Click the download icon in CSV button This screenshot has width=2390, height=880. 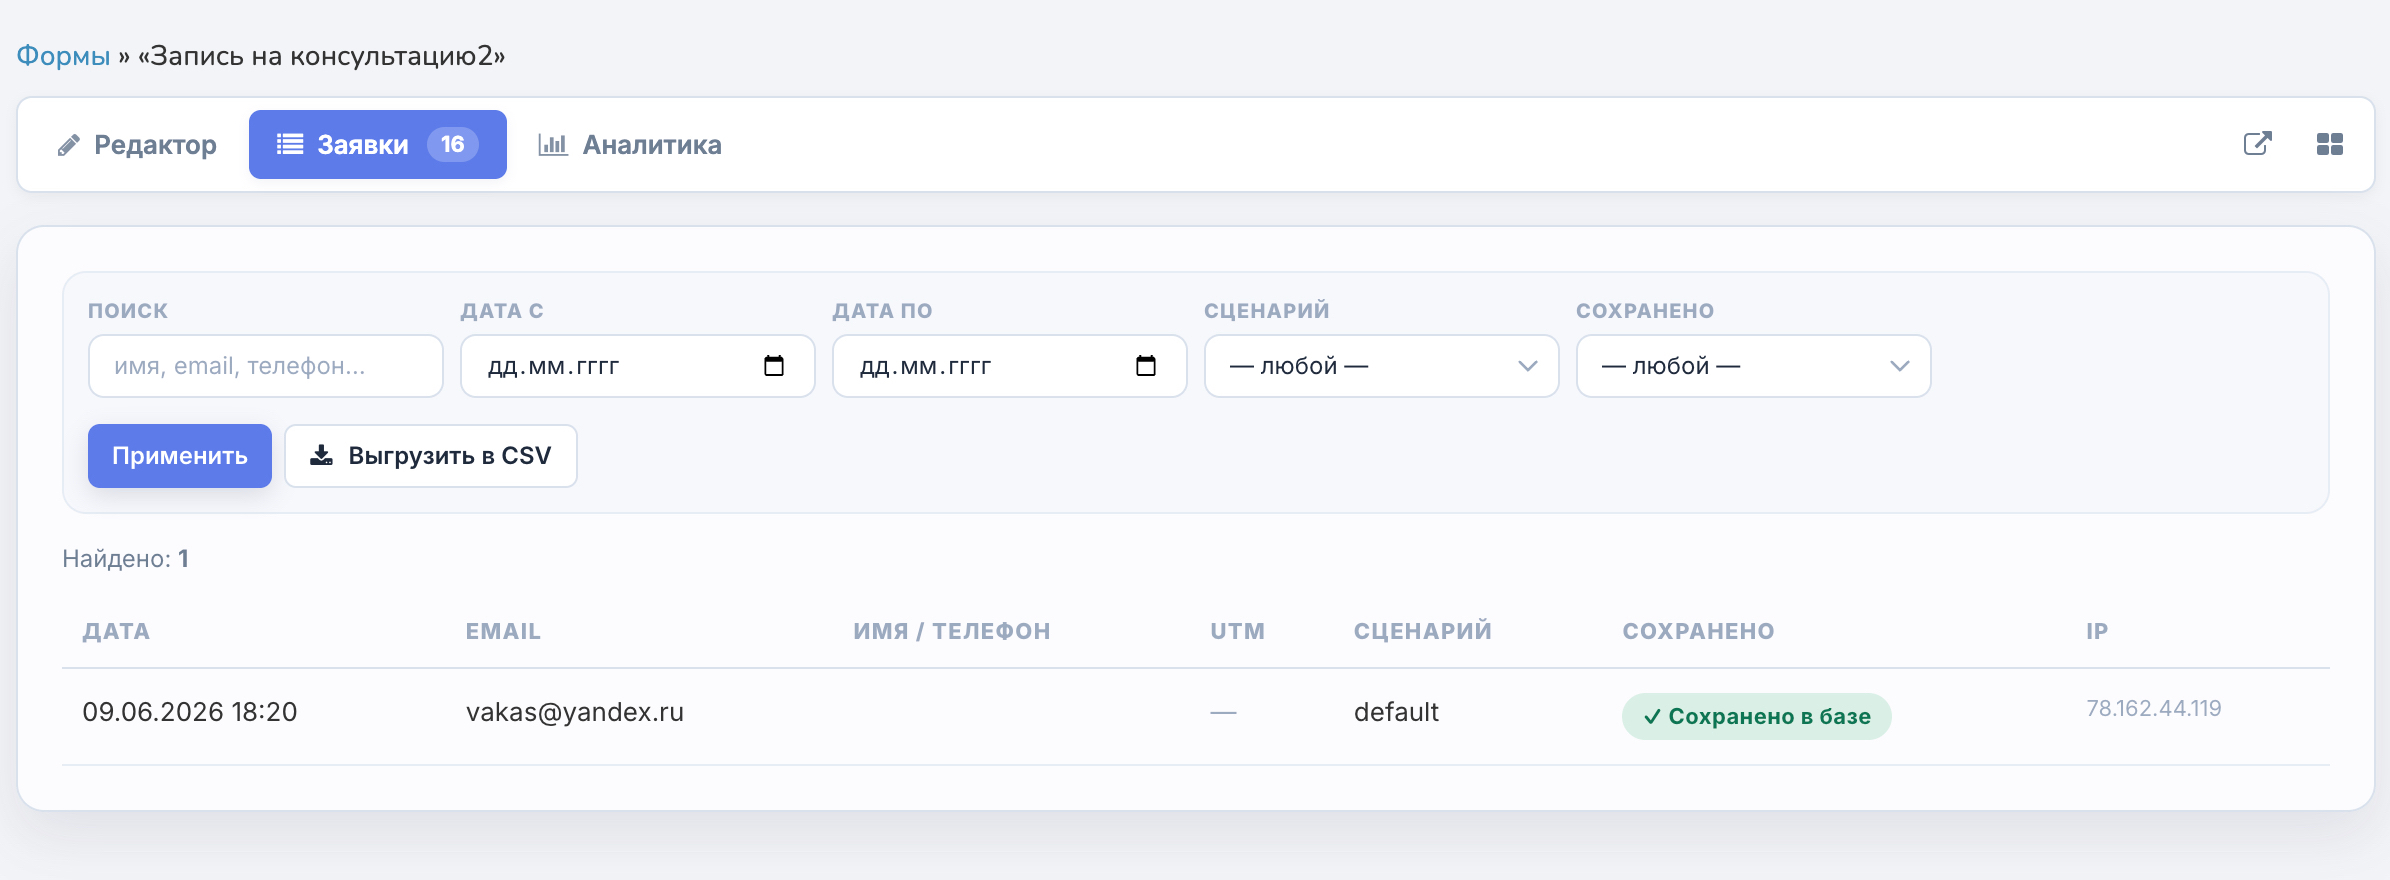coord(321,456)
